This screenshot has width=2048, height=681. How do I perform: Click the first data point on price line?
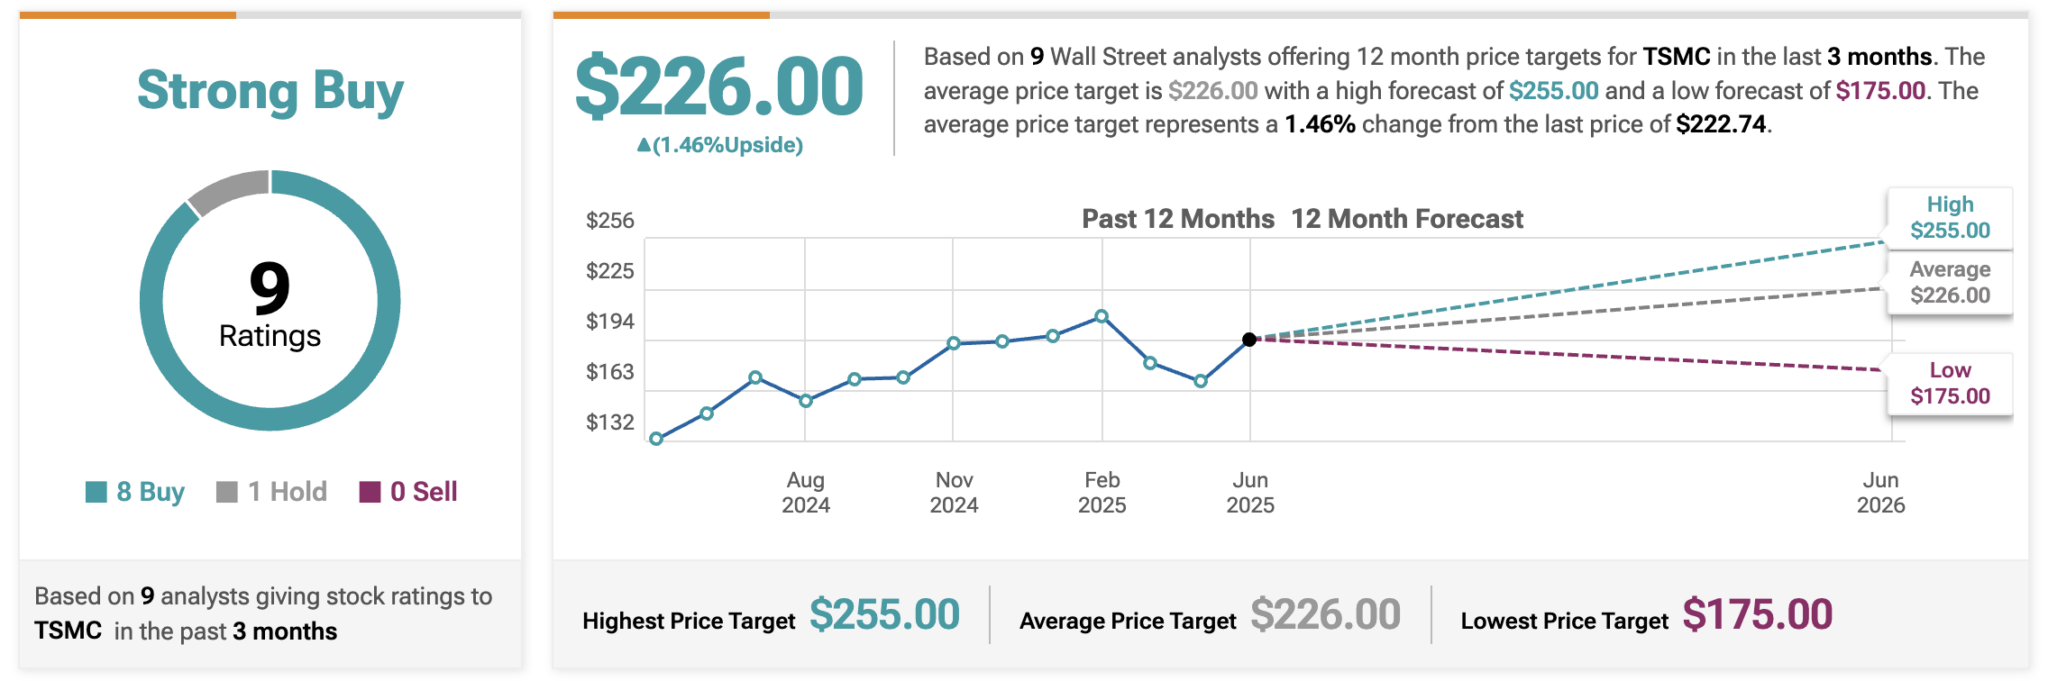[656, 438]
